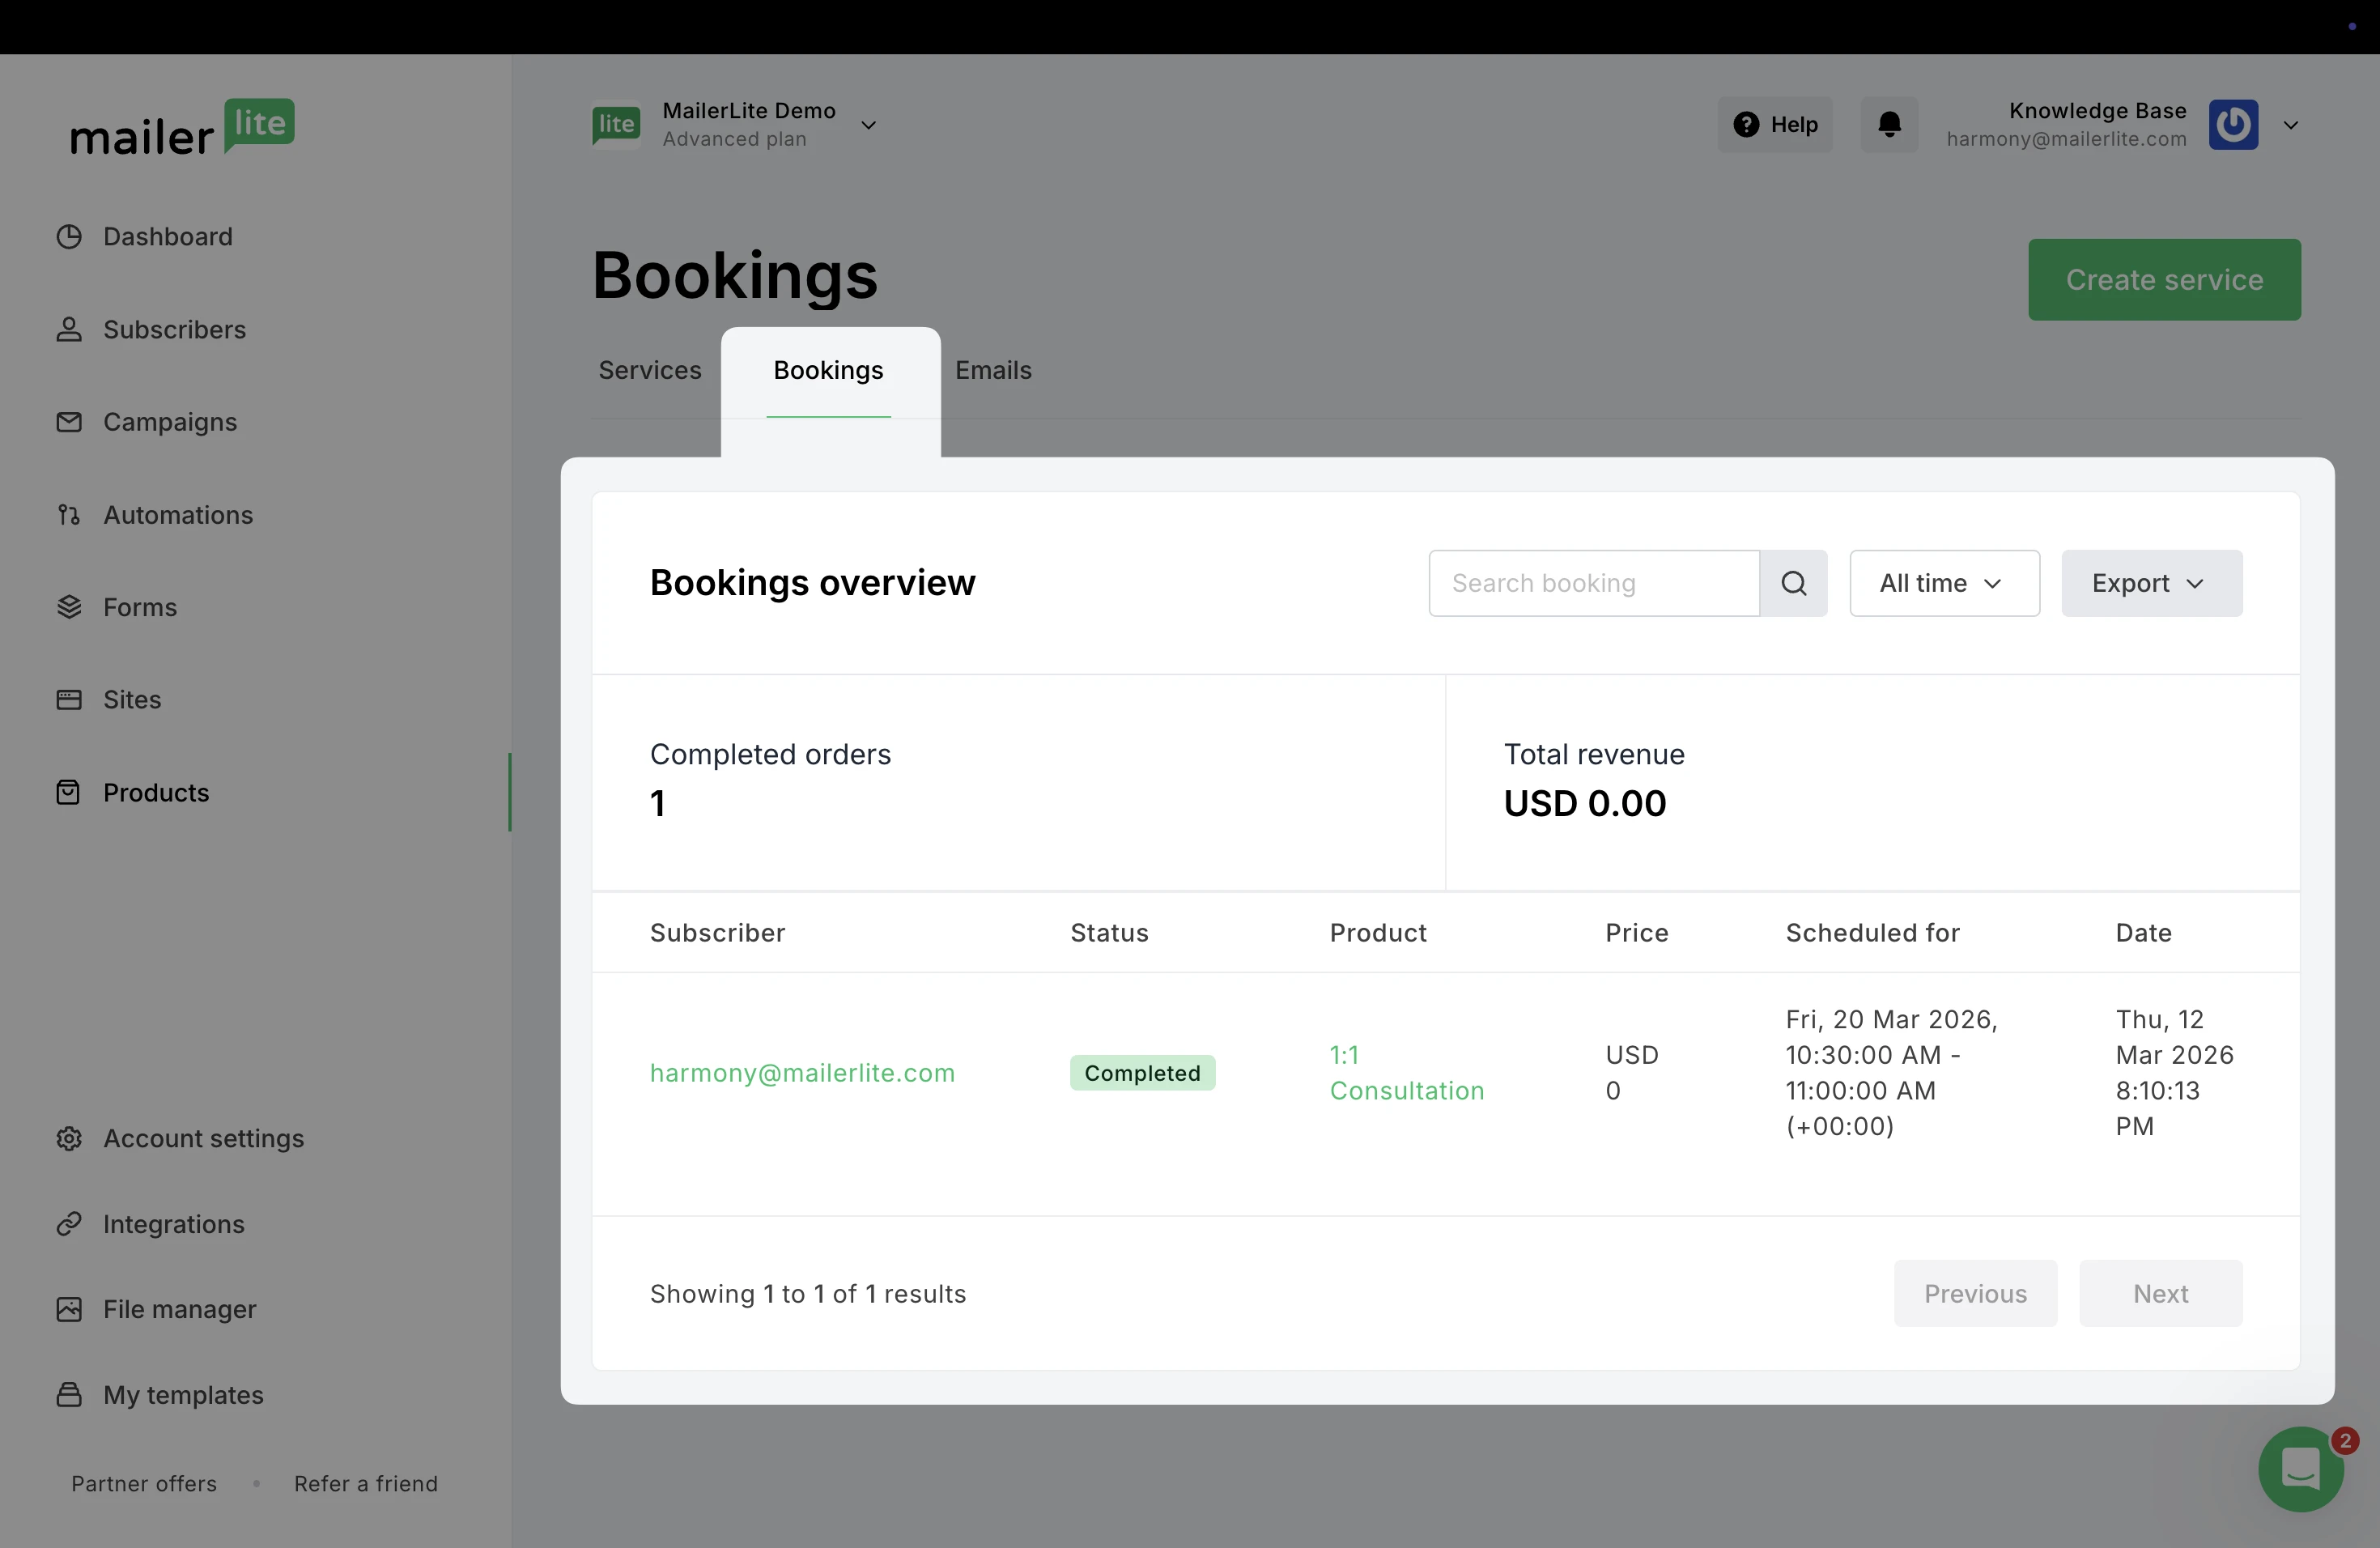The height and width of the screenshot is (1548, 2380).
Task: Switch to the Services tab
Action: [x=650, y=370]
